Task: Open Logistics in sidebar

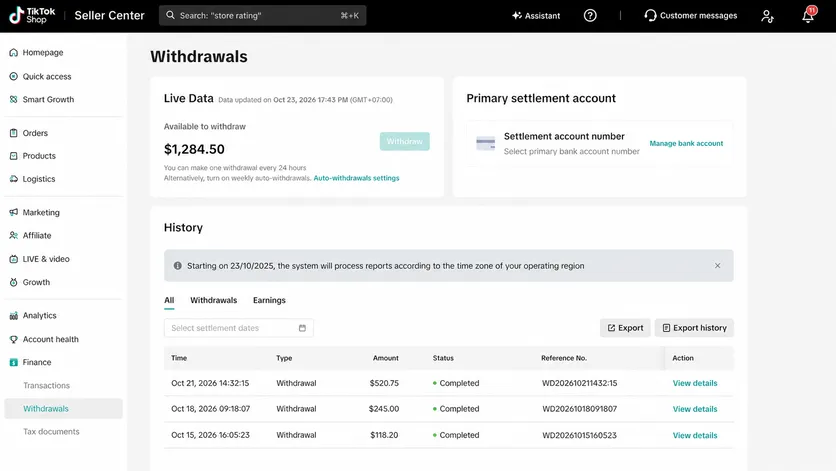Action: (x=33, y=179)
